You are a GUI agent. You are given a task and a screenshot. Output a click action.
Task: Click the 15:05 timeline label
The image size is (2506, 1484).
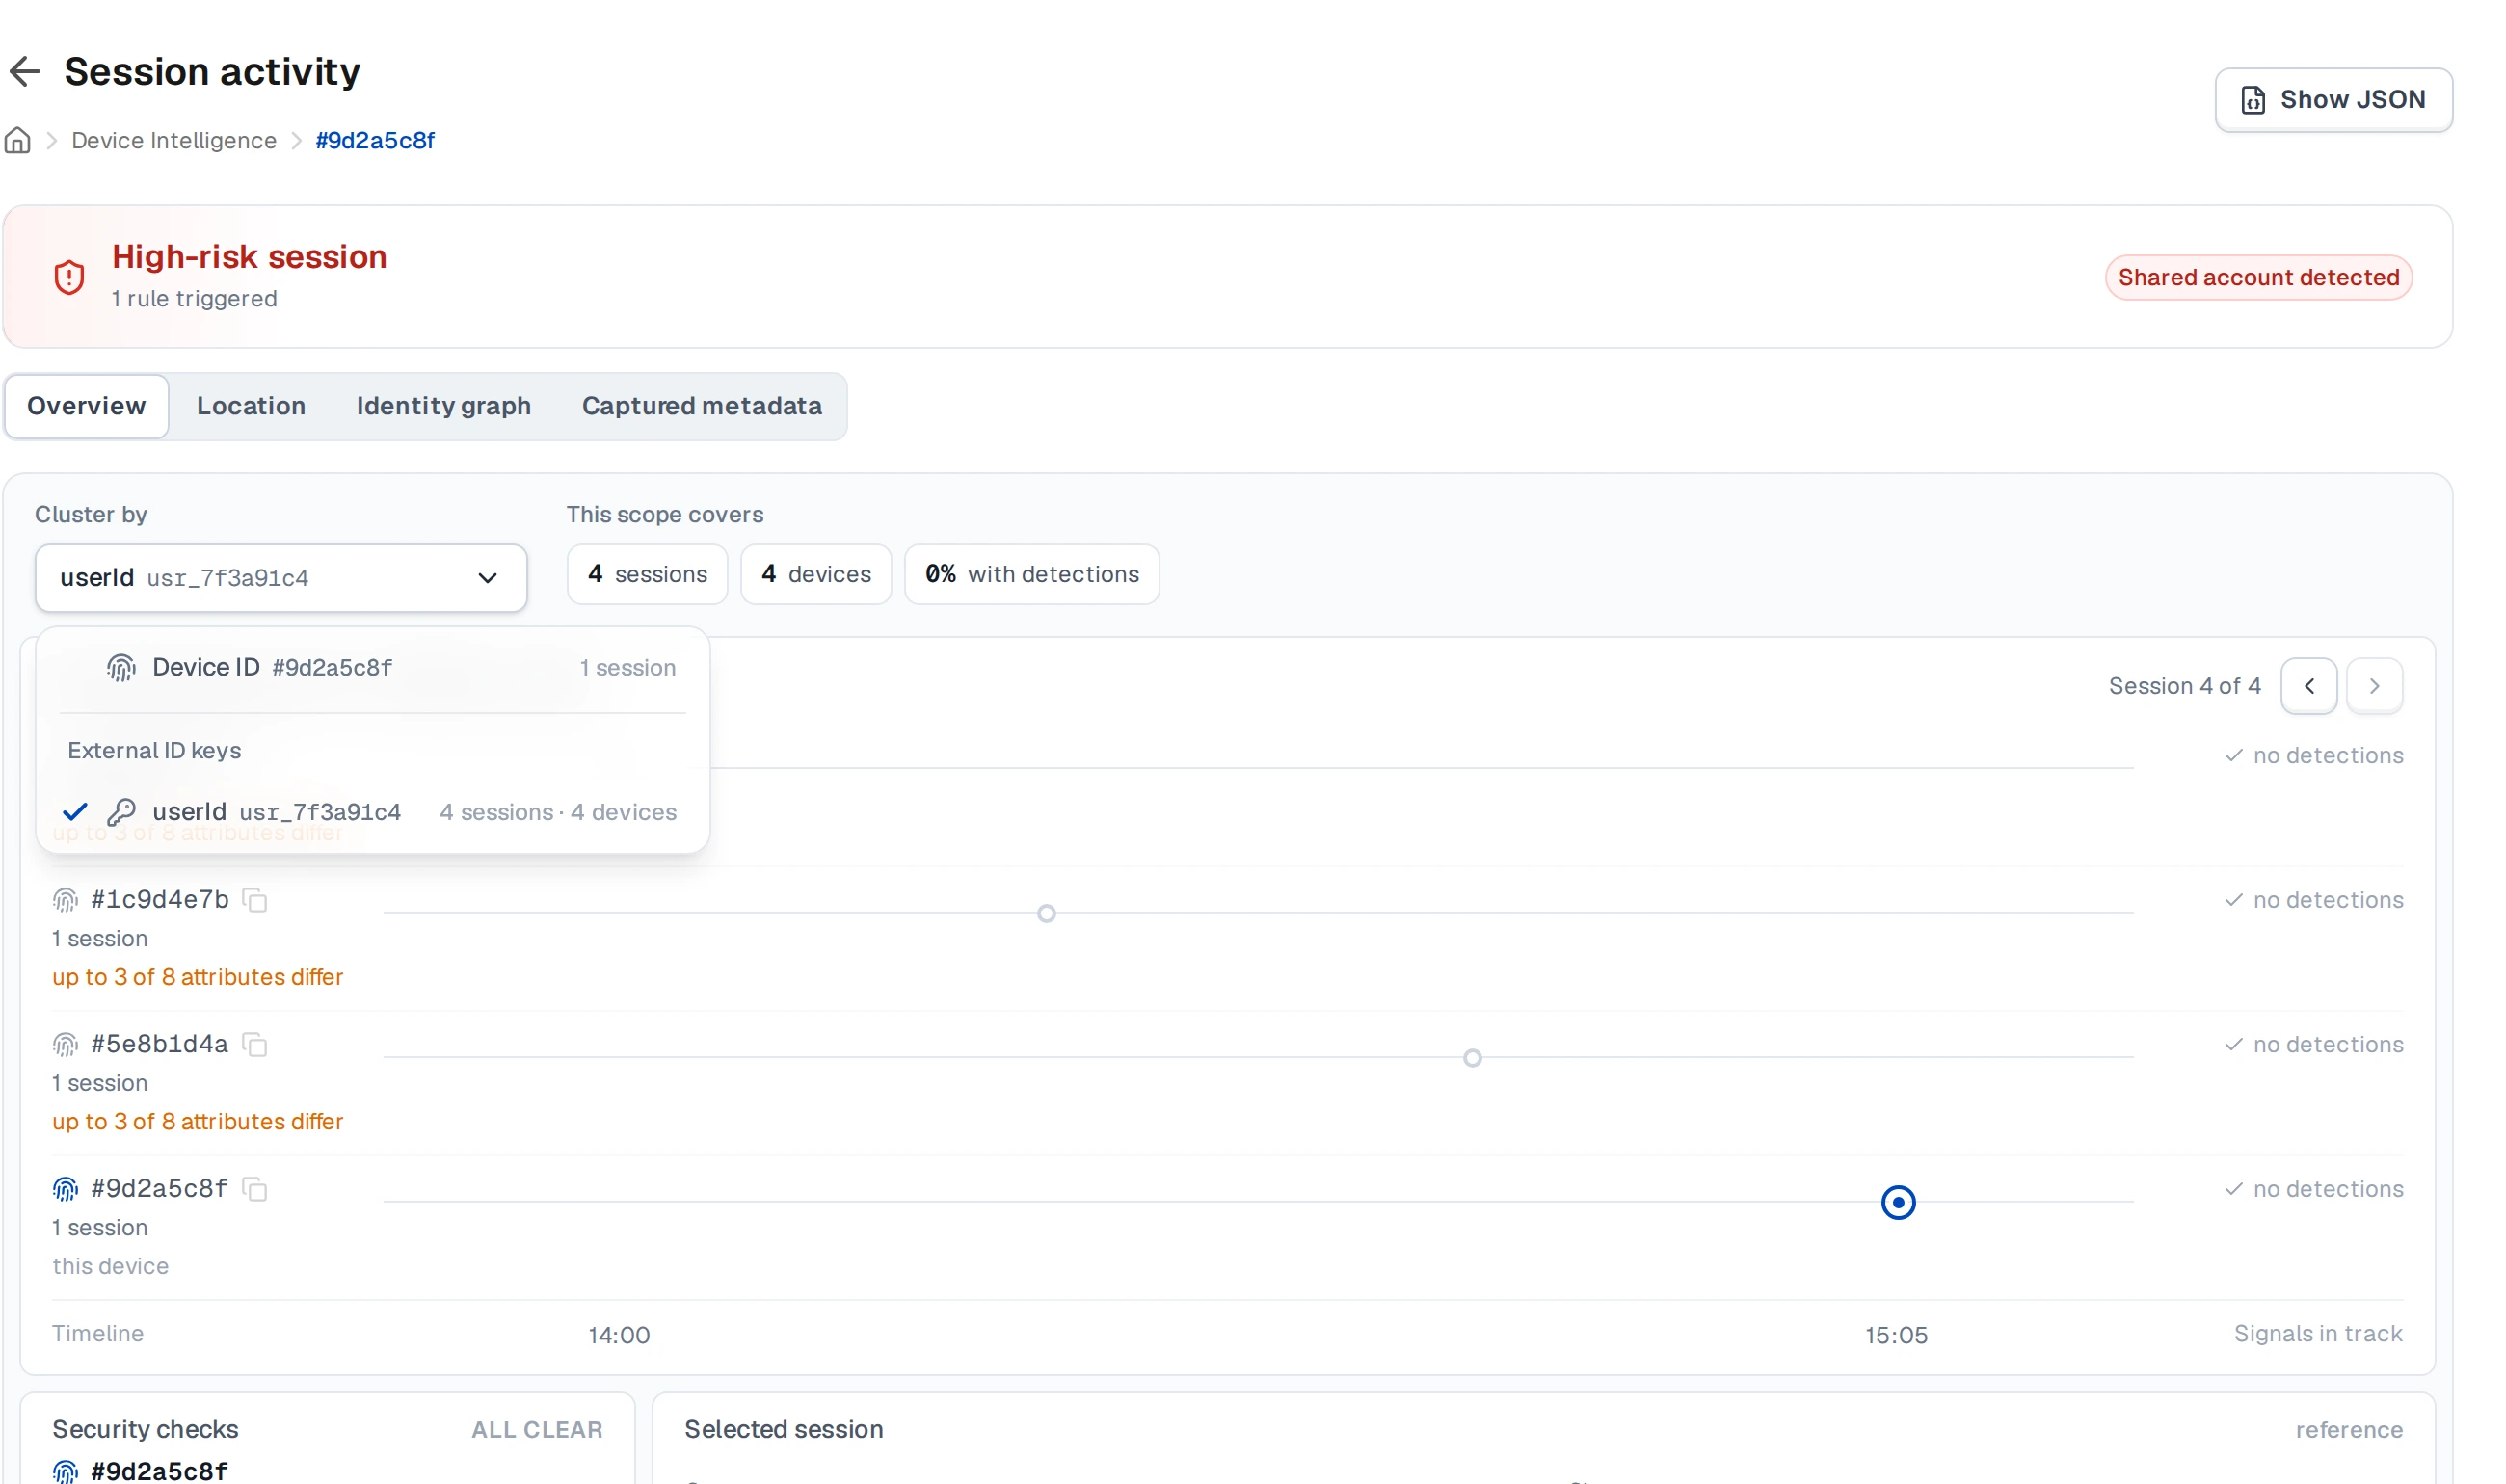(1896, 1335)
